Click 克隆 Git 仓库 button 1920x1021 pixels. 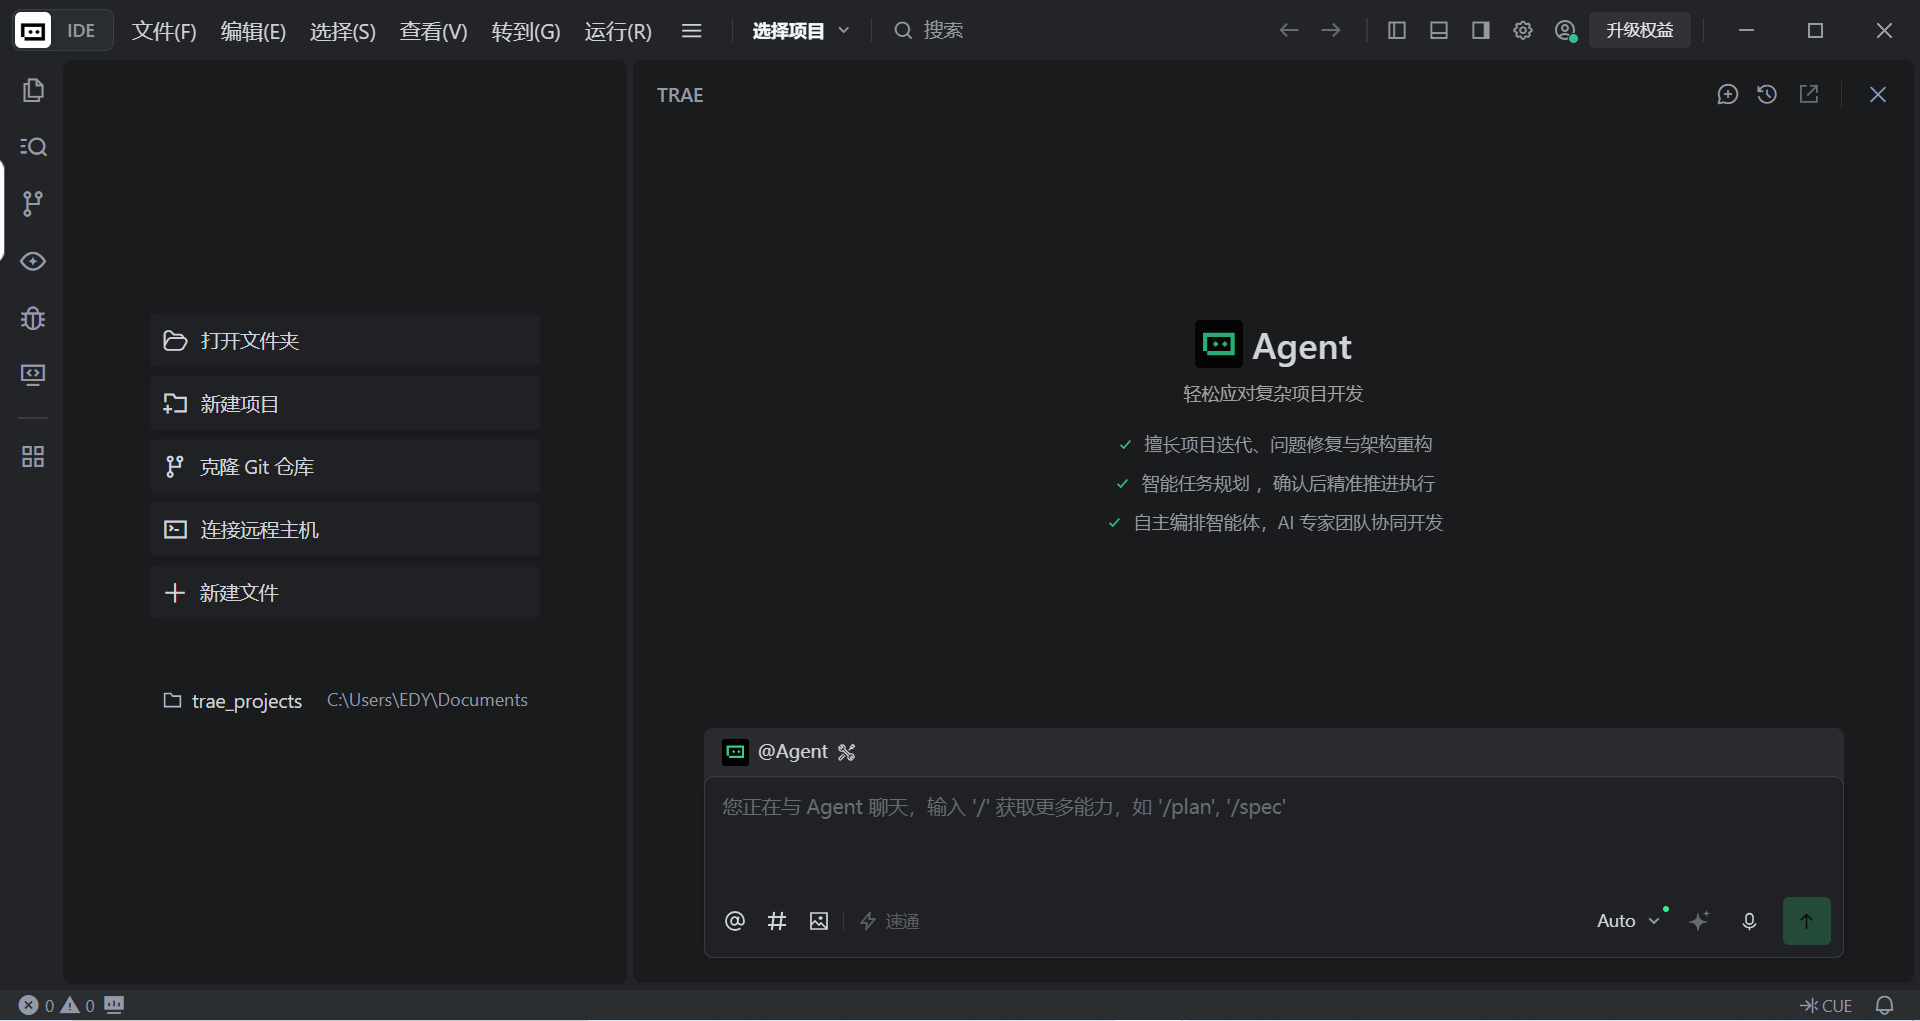coord(345,467)
